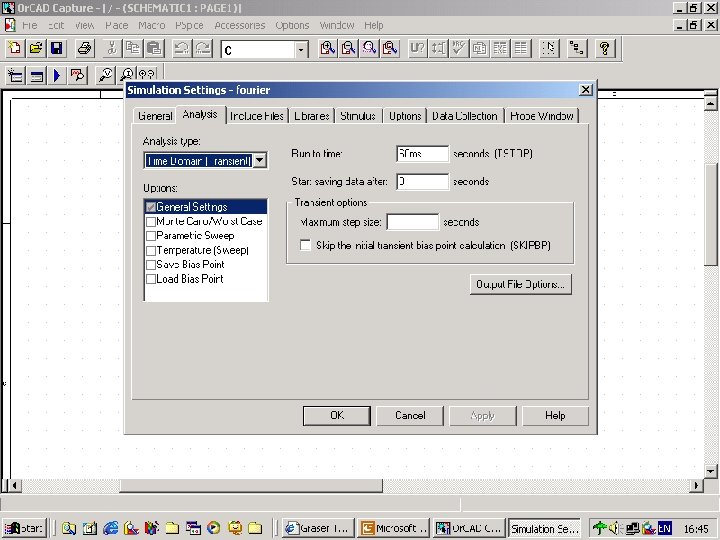Screen dimensions: 720x540
Task: Open the Accessories menu
Action: (x=240, y=25)
